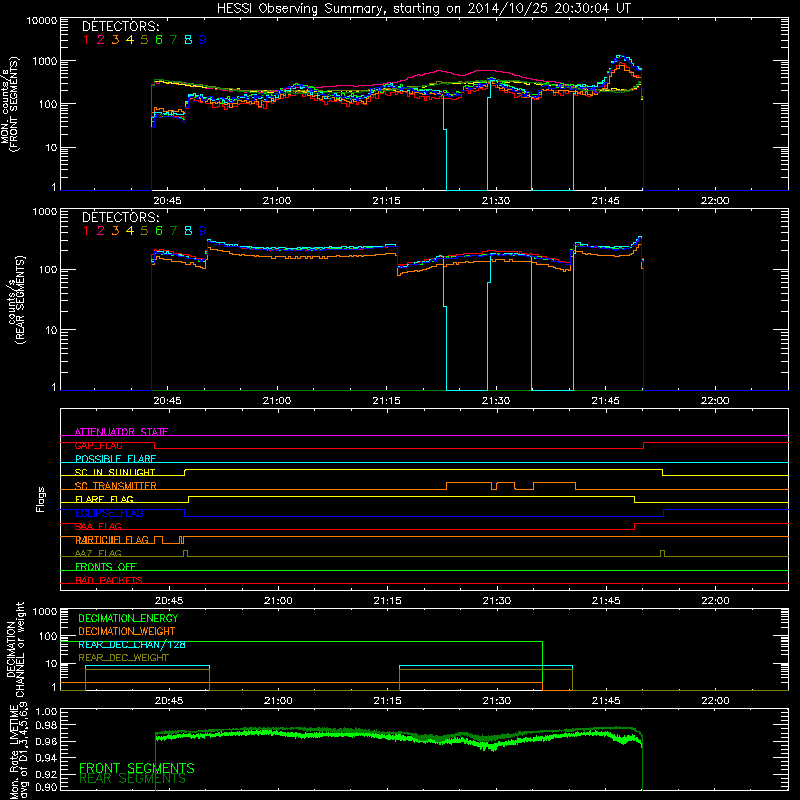Click the HESSI Observing Summary title text
Viewport: 800px width, 800px height.
423,9
